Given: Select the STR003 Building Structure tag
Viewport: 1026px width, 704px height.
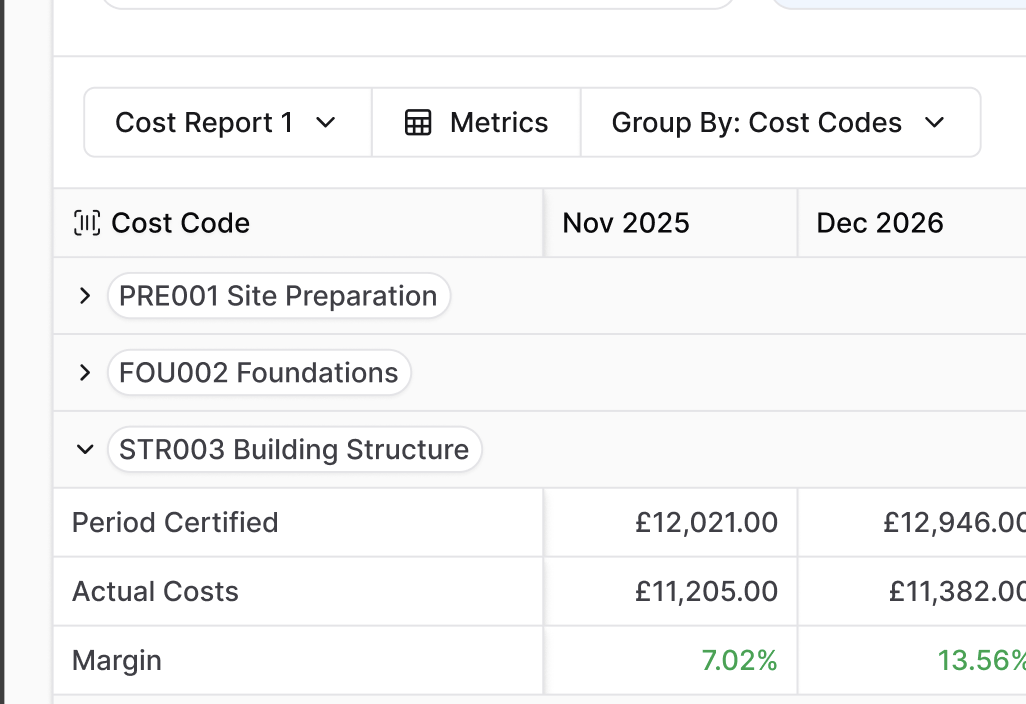Looking at the screenshot, I should coord(294,450).
